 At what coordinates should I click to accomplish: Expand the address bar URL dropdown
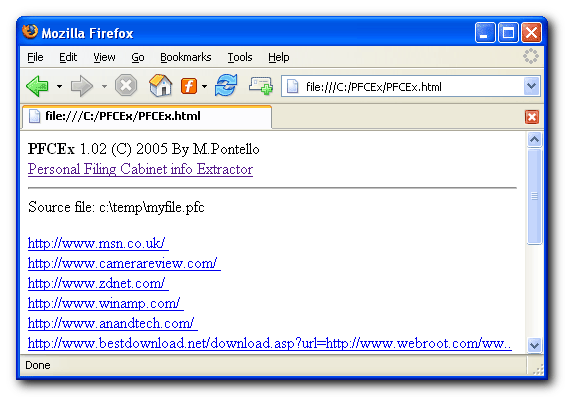tap(531, 86)
